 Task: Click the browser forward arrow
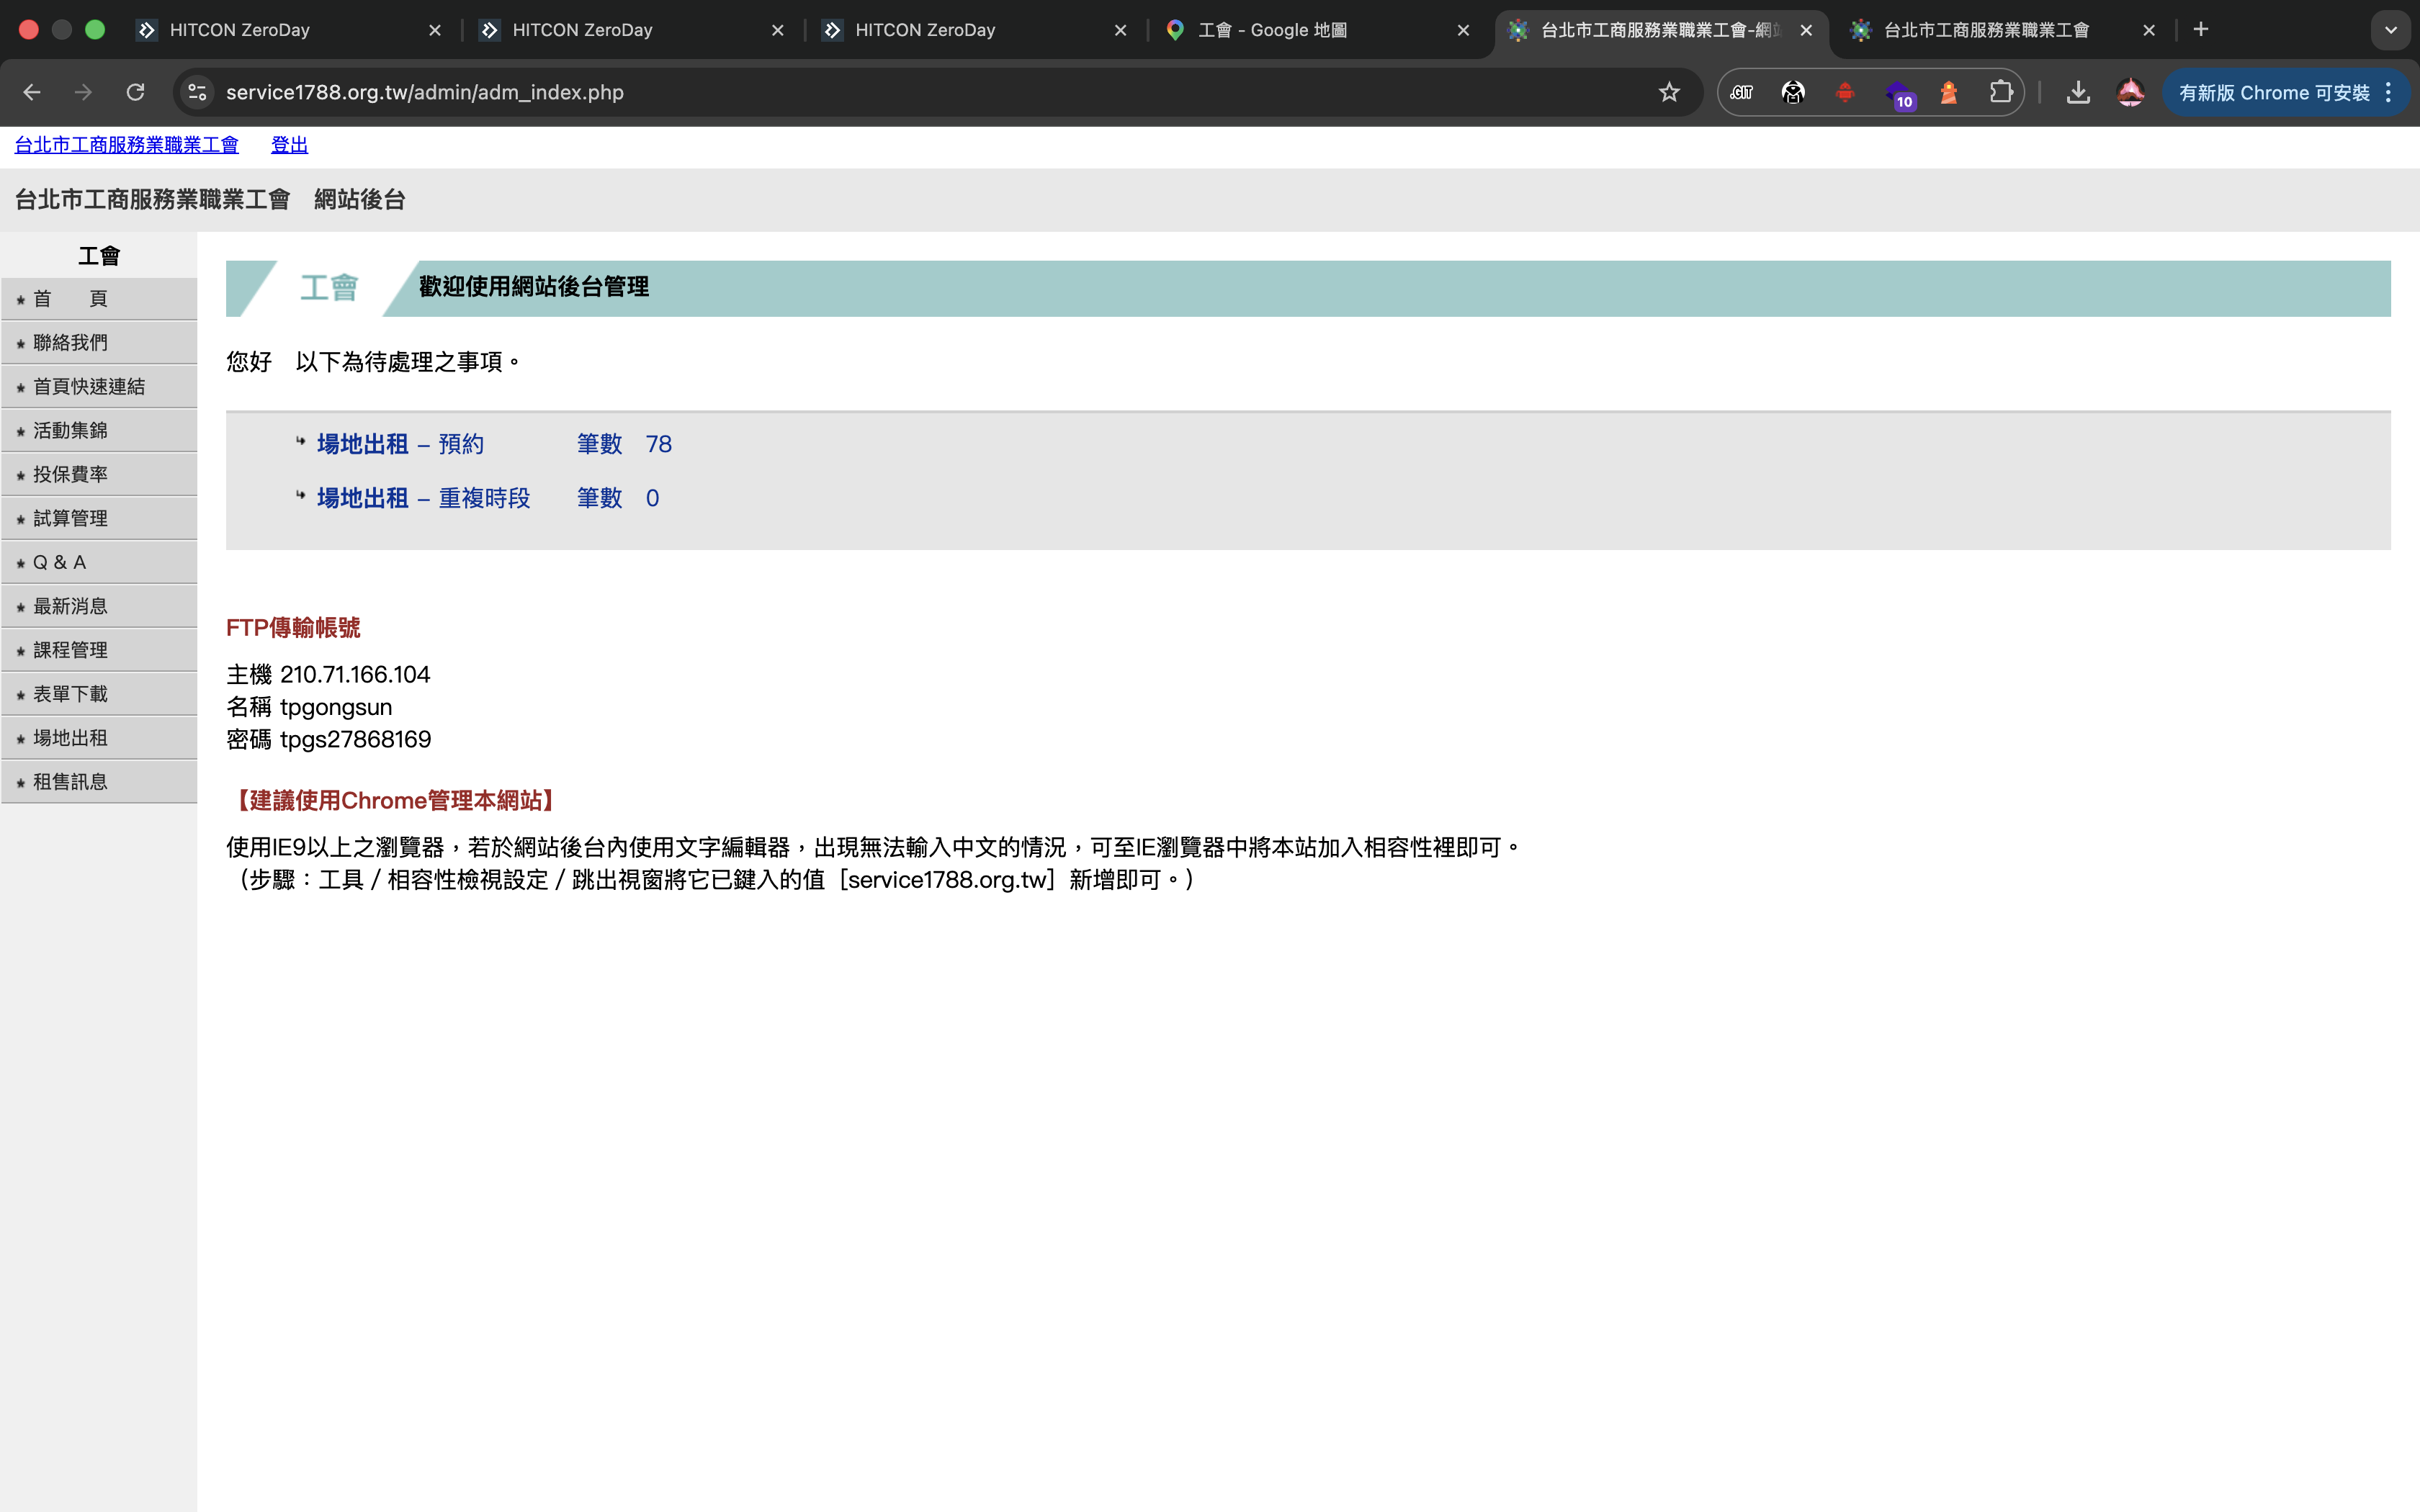pos(84,92)
